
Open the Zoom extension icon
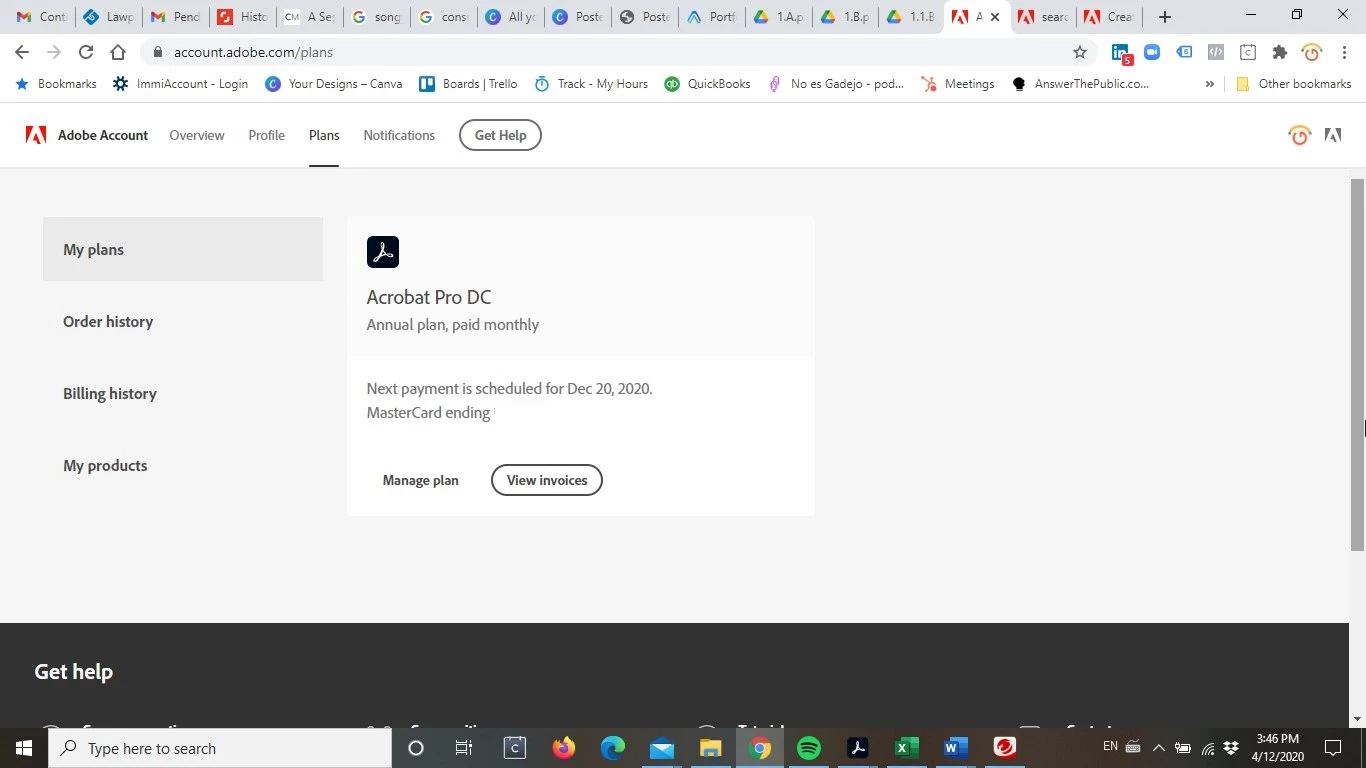[x=1152, y=52]
